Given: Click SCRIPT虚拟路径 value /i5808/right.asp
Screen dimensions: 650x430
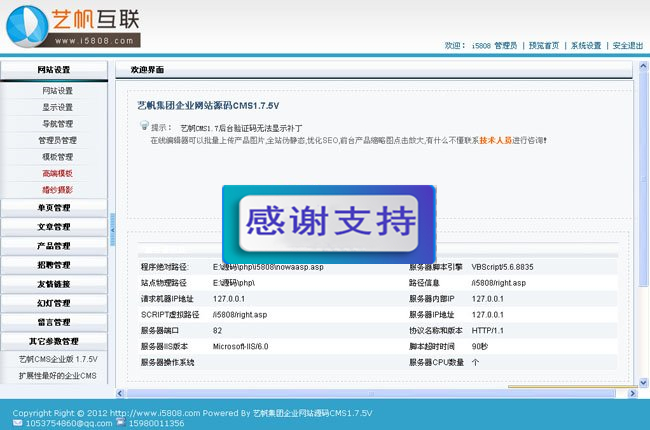Looking at the screenshot, I should pyautogui.click(x=240, y=315).
